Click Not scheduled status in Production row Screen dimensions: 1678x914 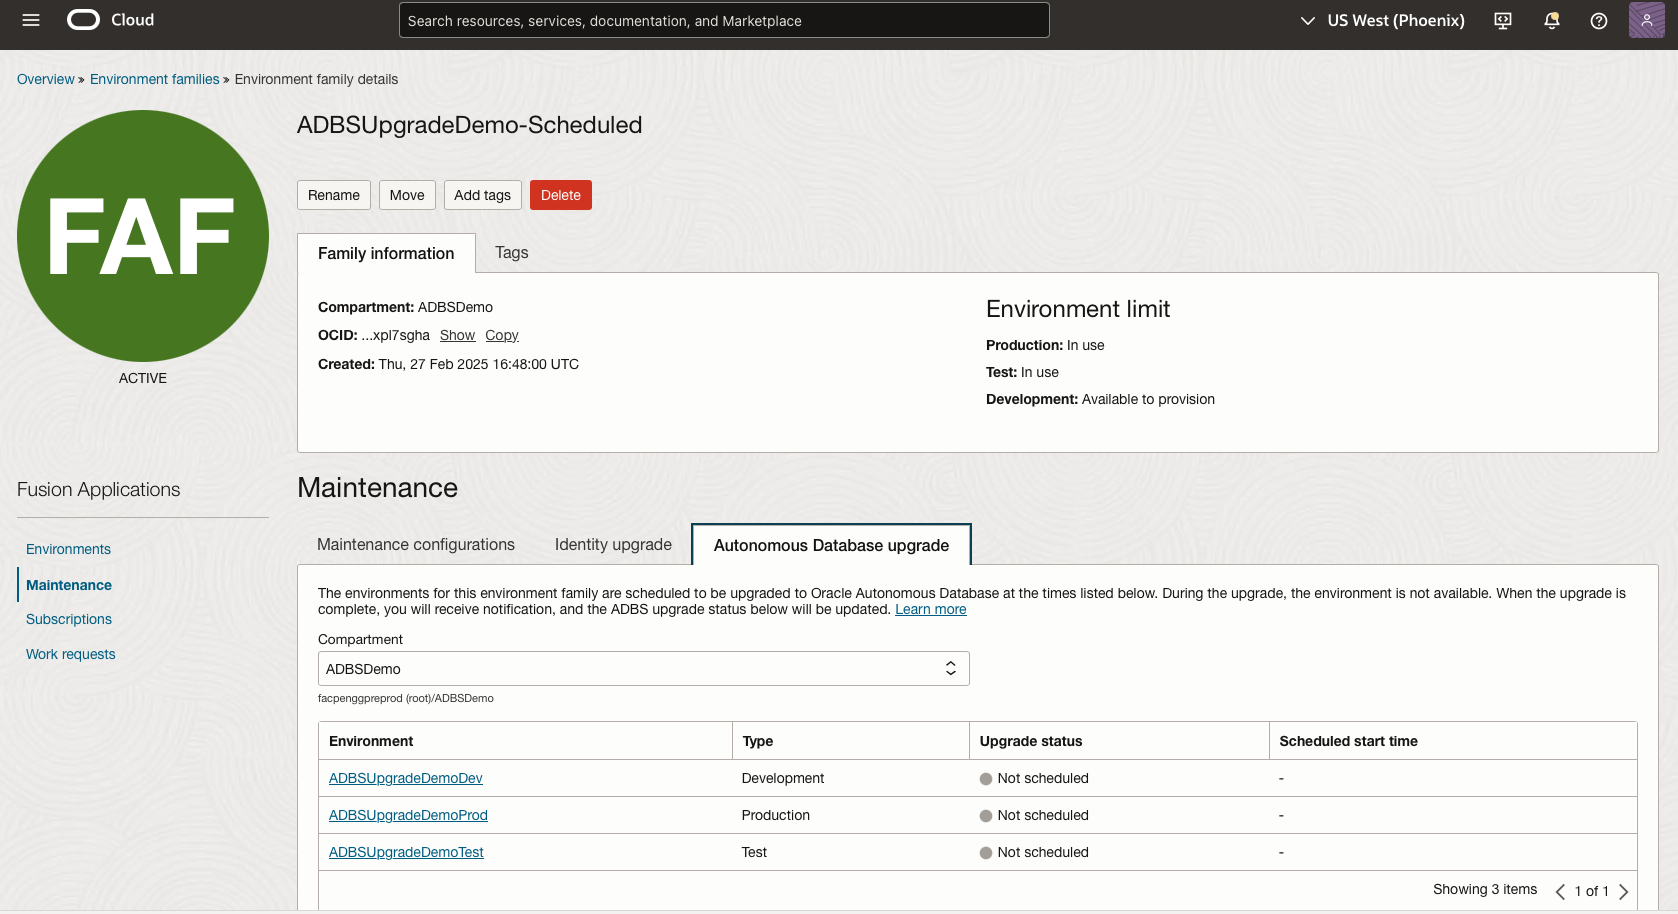[x=1034, y=815]
